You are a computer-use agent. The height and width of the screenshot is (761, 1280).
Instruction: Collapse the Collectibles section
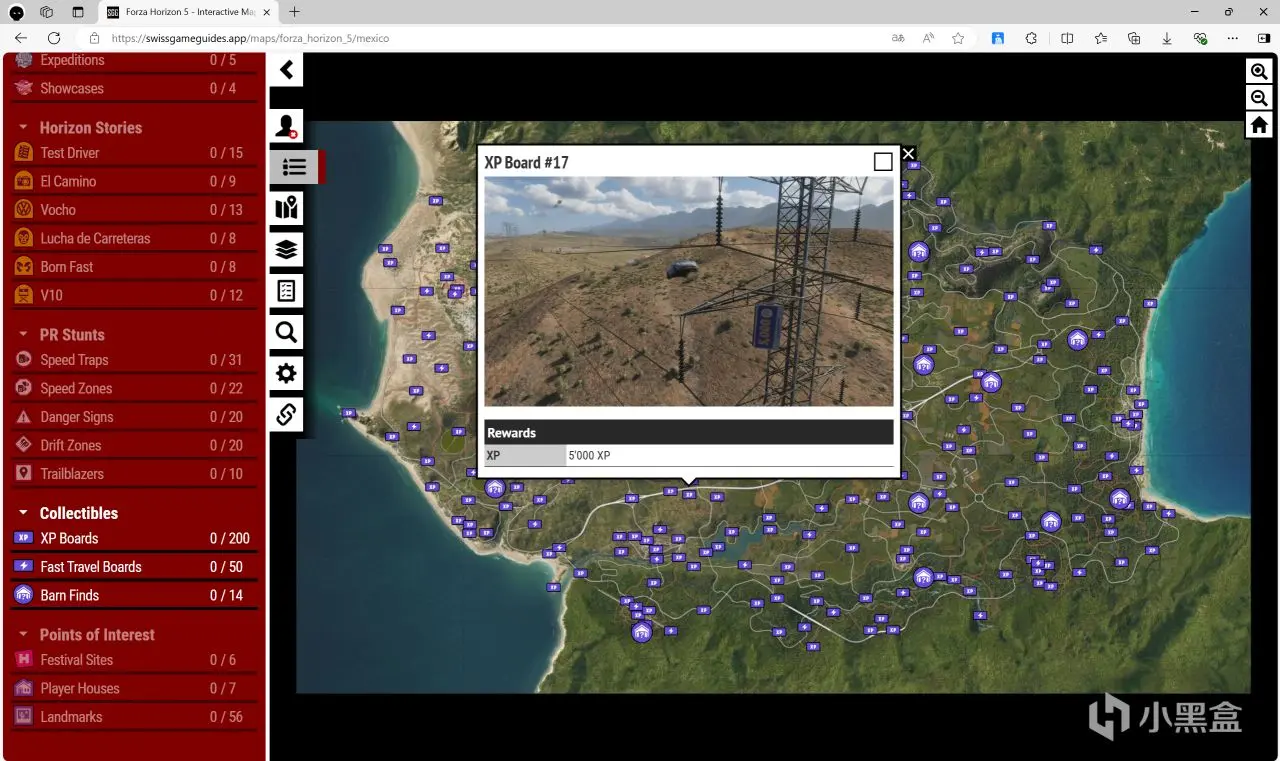point(23,513)
